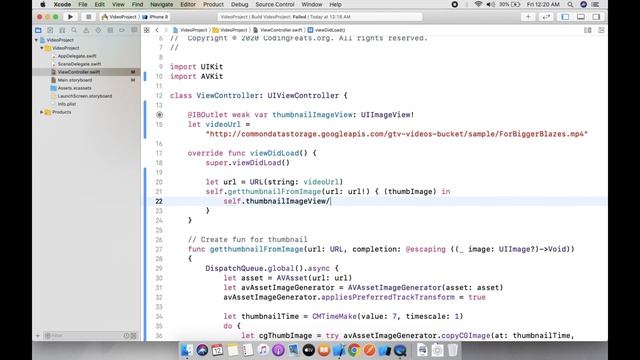640x360 pixels.
Task: Add new file with navigator plus button
Action: click(x=38, y=336)
